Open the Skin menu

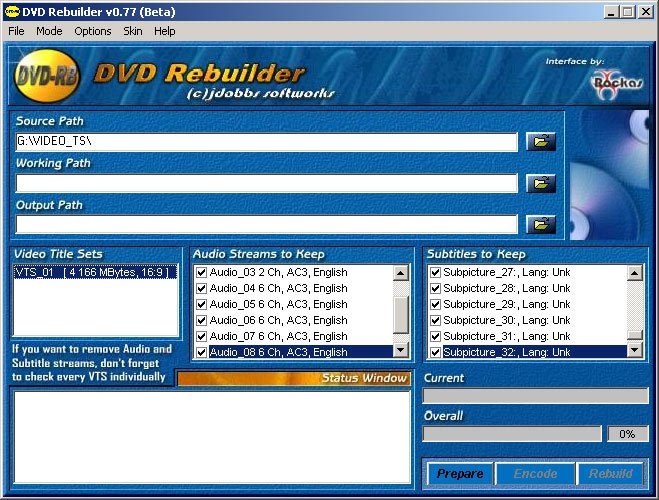tap(133, 31)
